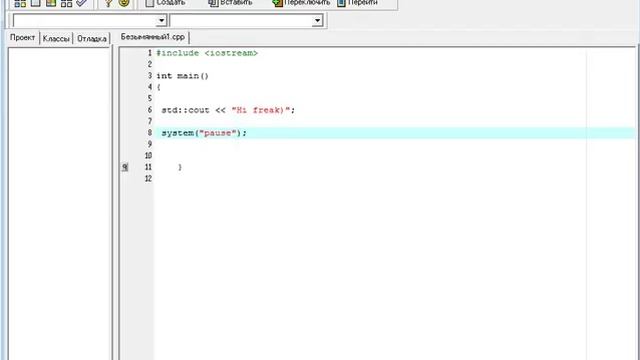Select the Безымянный1.cpp editor tab
640x360 pixels.
[x=153, y=37]
